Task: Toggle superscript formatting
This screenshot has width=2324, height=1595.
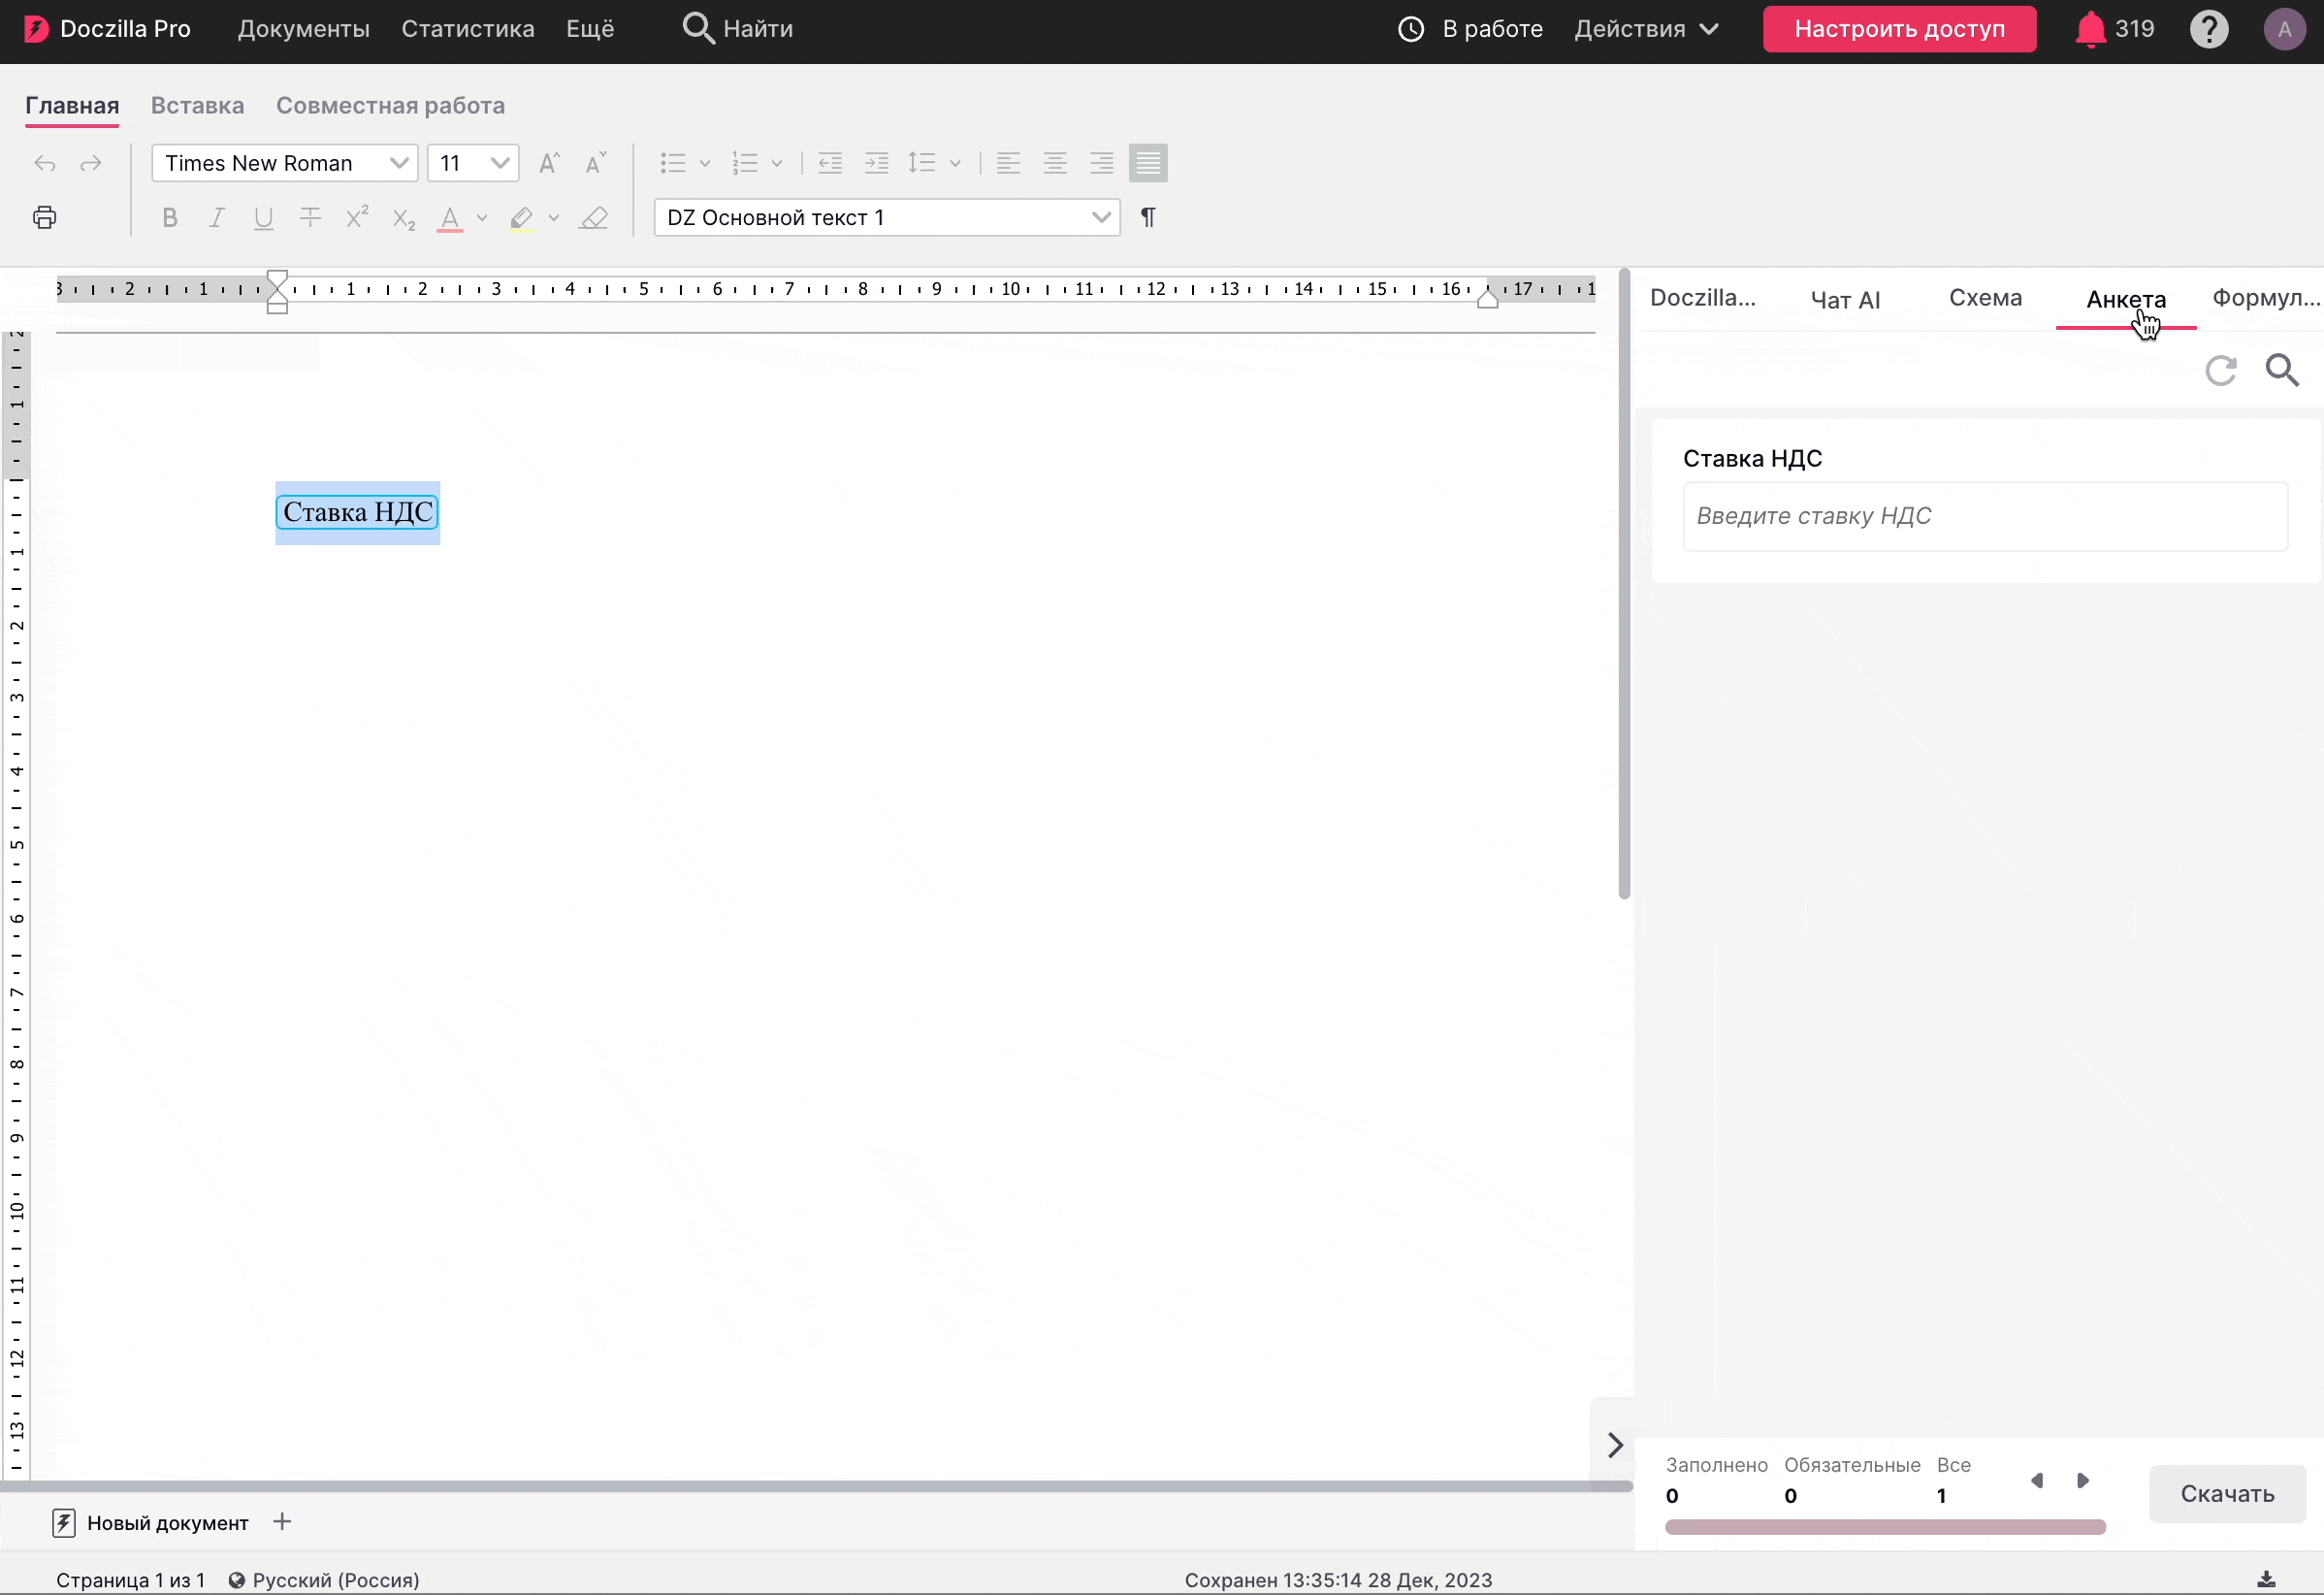Action: click(357, 217)
